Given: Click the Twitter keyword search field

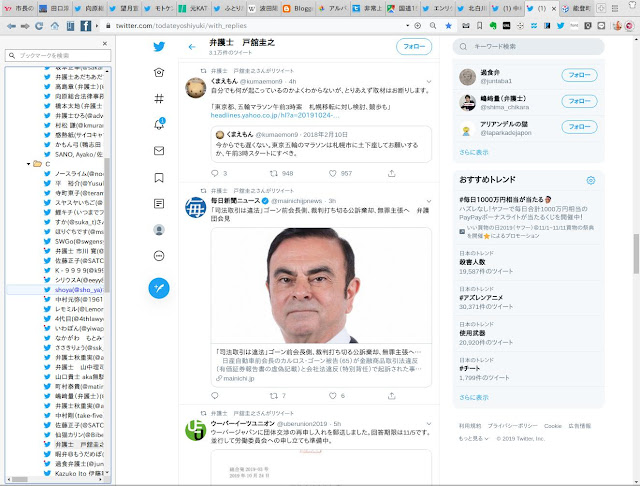Looking at the screenshot, I should click(529, 47).
